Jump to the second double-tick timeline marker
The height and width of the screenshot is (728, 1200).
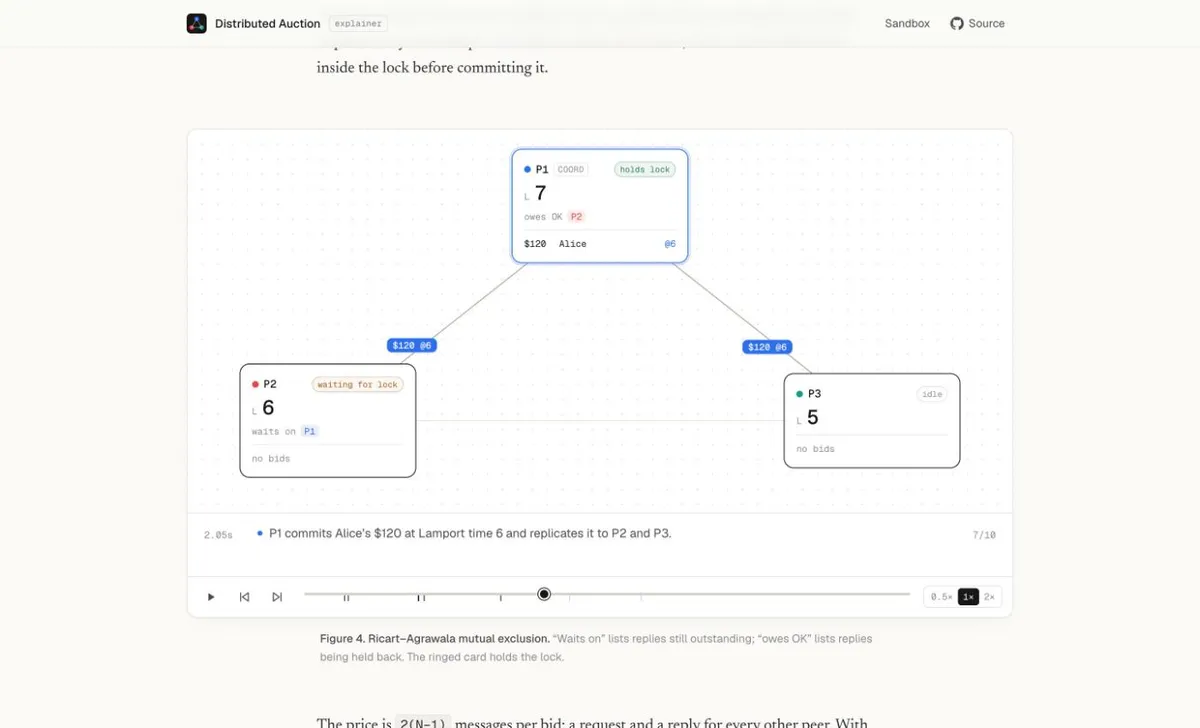[421, 597]
